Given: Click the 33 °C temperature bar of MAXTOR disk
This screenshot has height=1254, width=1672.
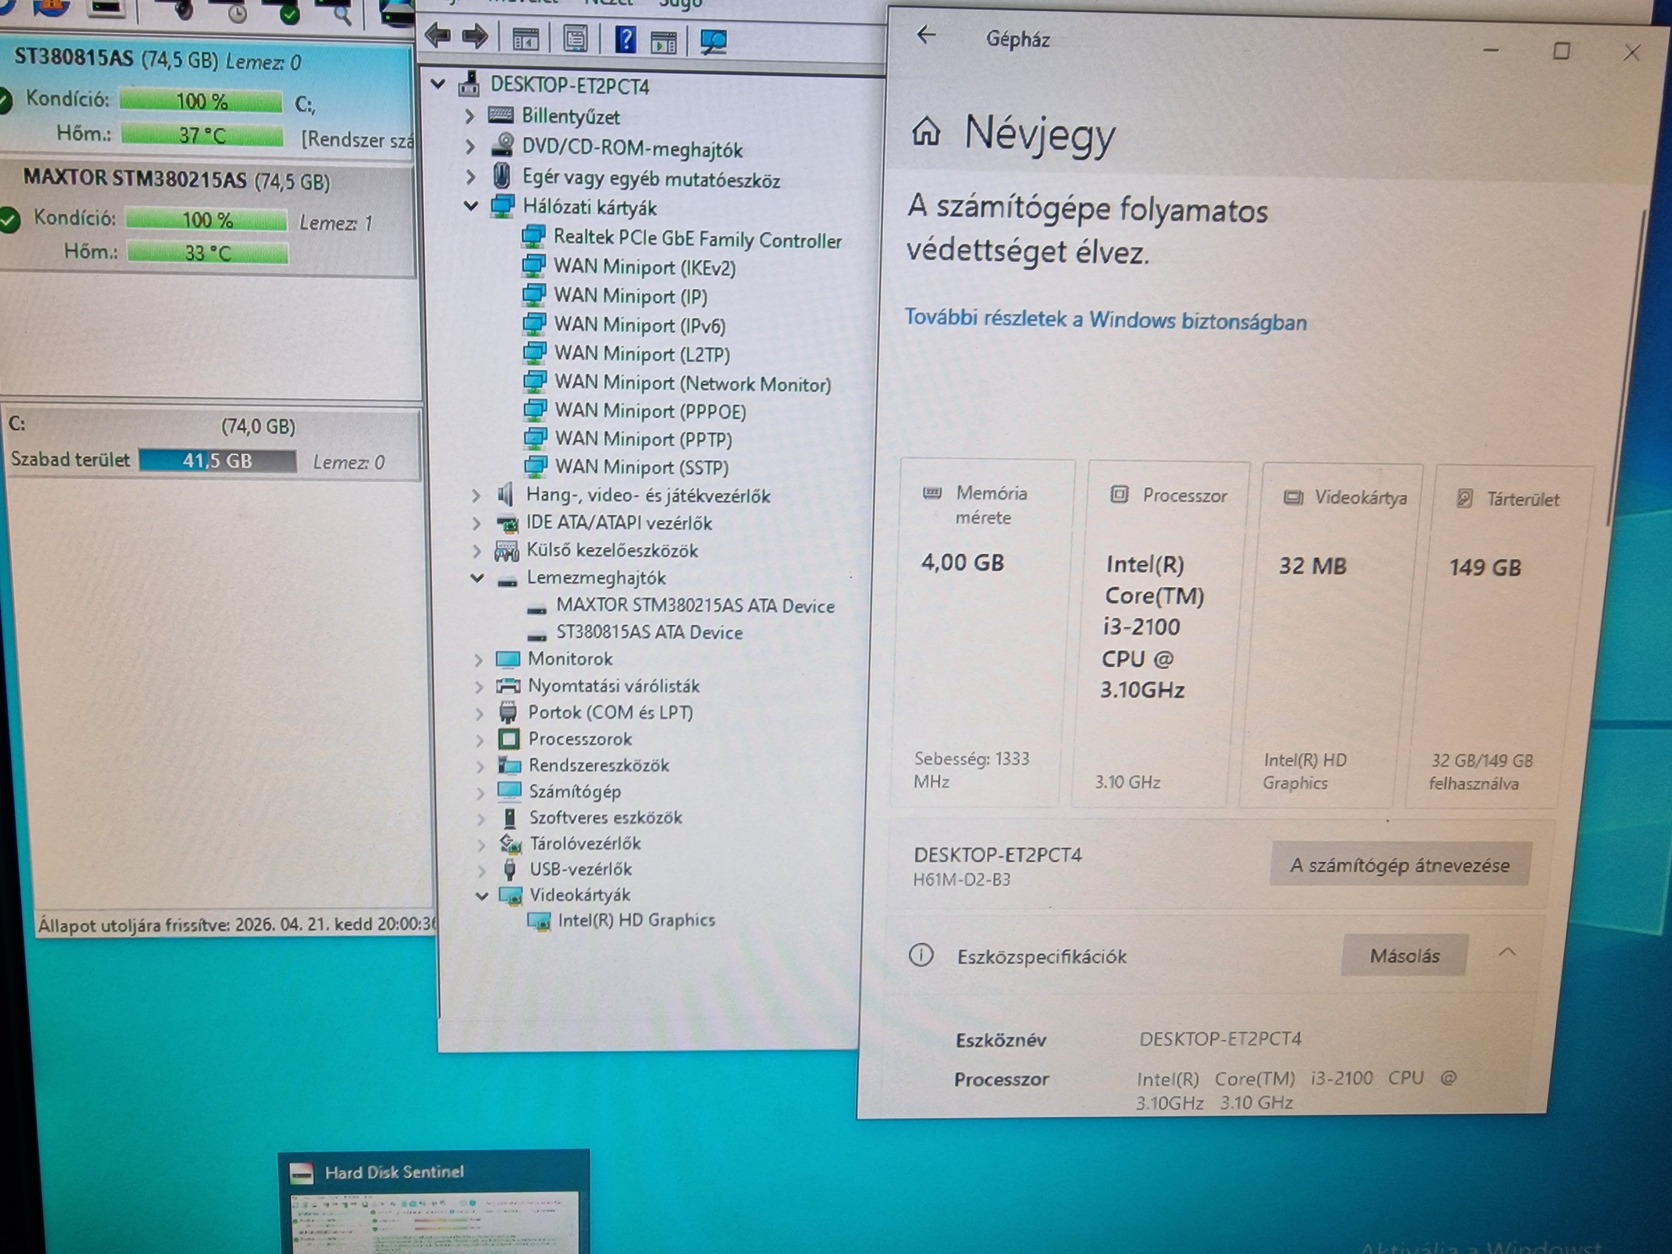Looking at the screenshot, I should [207, 253].
